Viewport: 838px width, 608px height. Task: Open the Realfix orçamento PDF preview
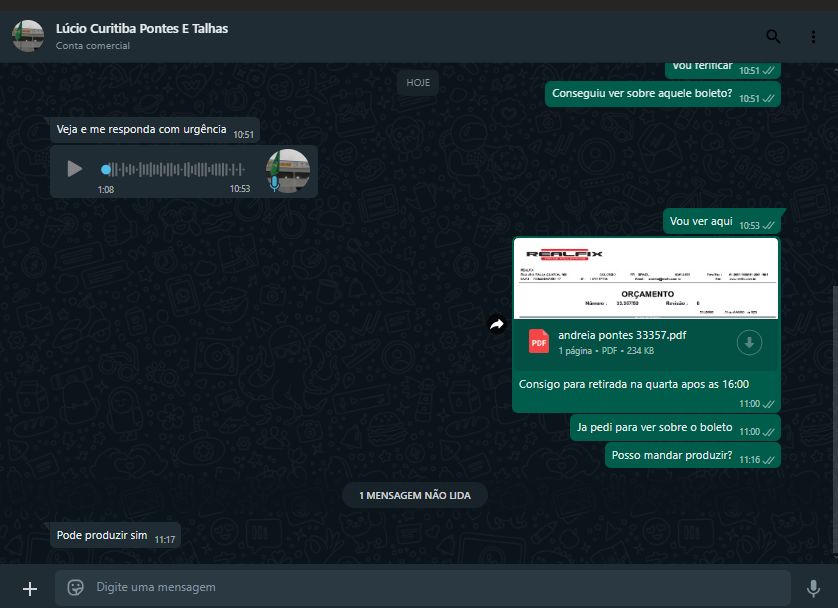coord(645,277)
